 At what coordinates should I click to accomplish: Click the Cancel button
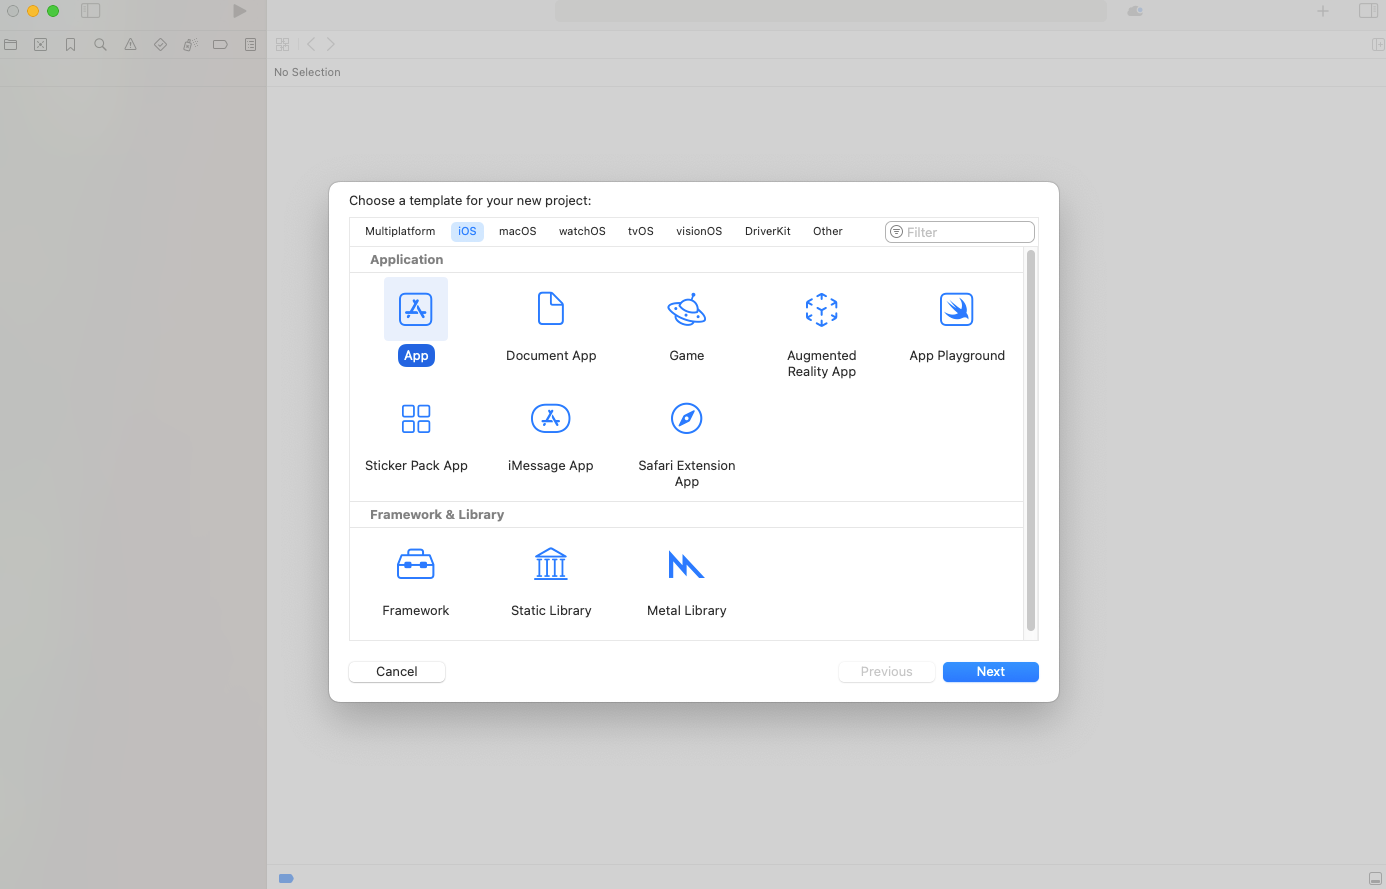tap(397, 672)
